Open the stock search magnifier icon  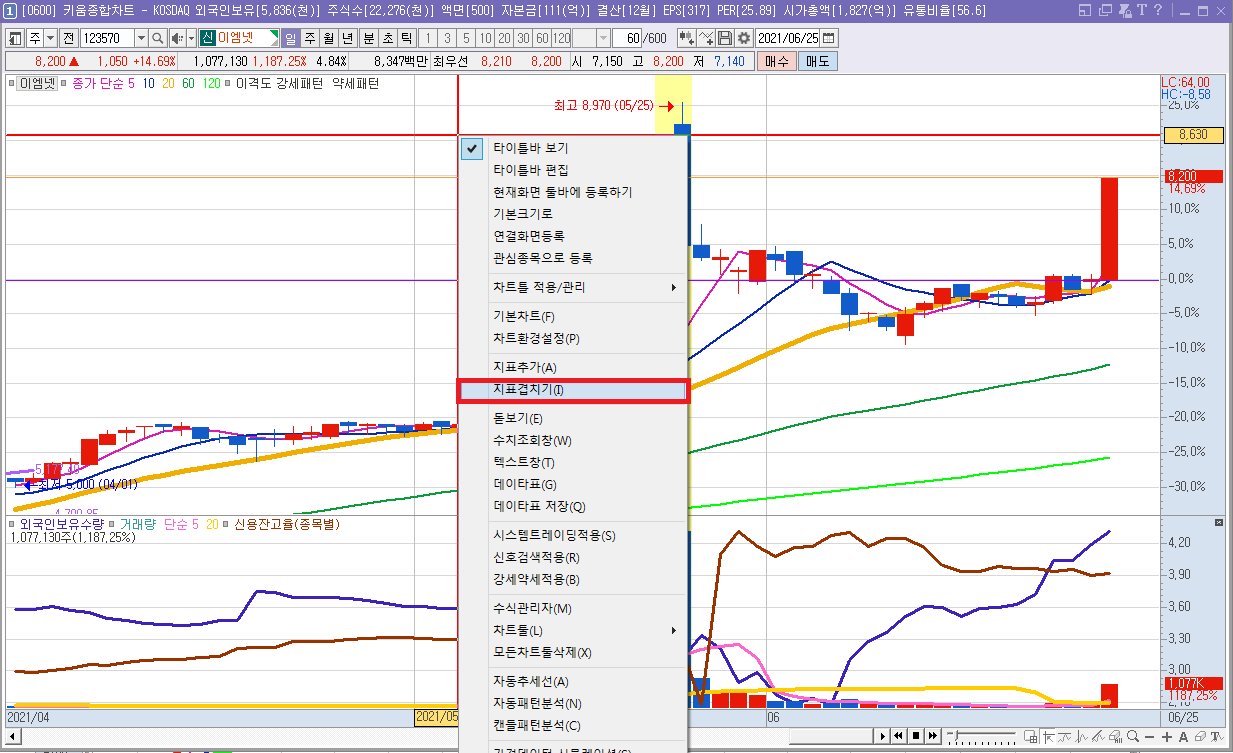[158, 38]
